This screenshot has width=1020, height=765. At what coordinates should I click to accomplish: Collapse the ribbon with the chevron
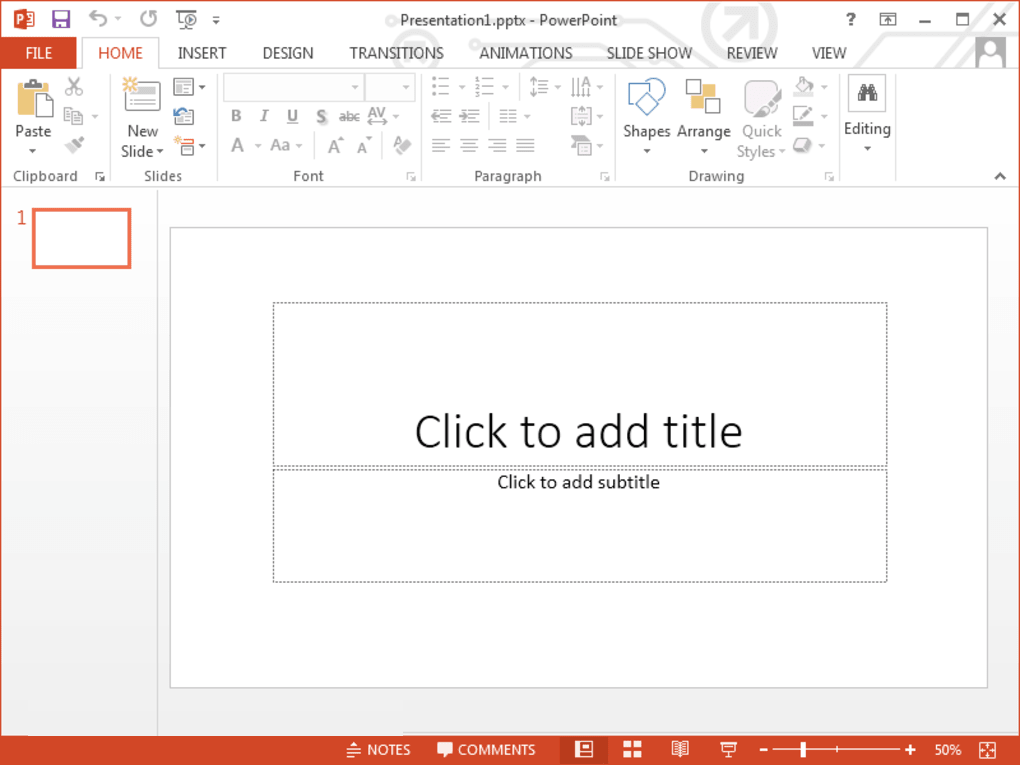click(x=1000, y=176)
